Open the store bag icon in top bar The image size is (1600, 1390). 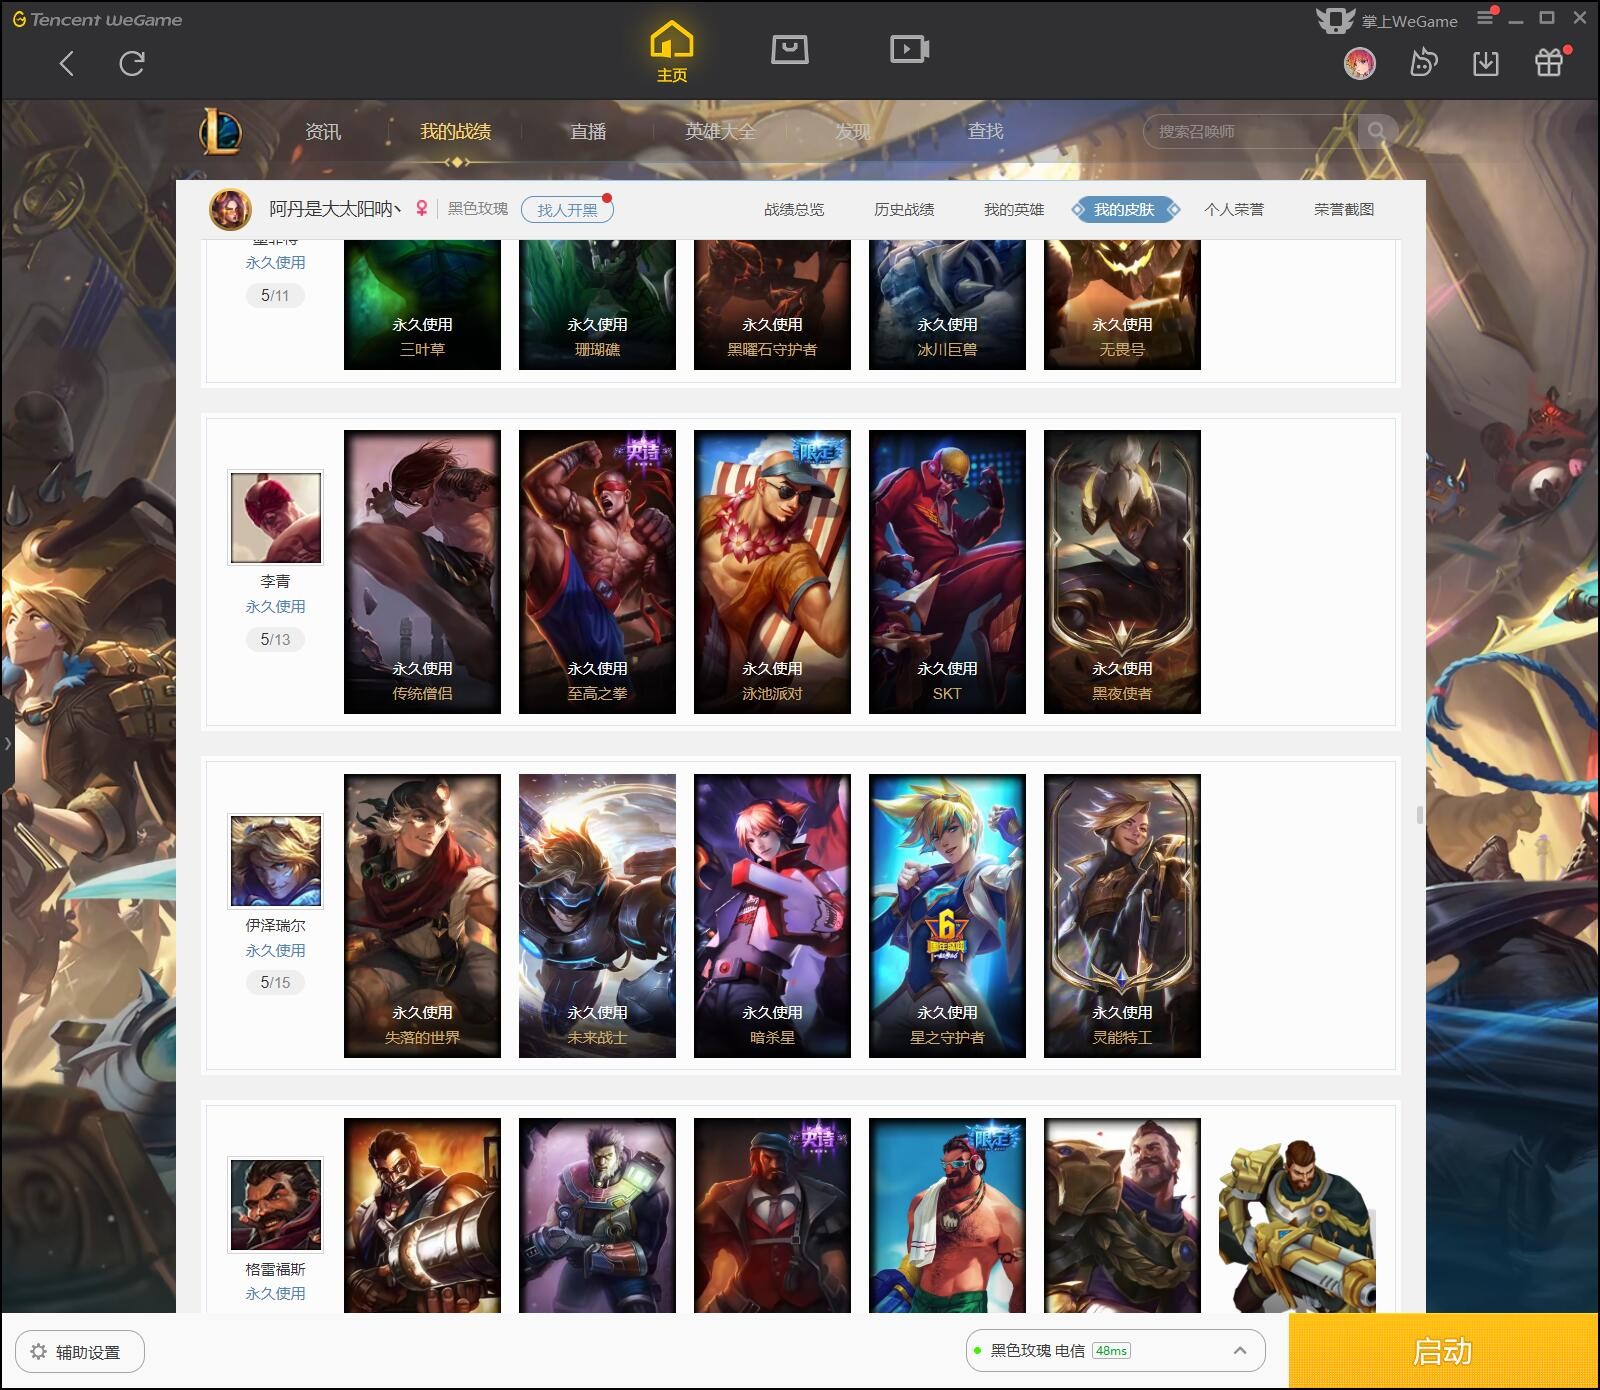(790, 49)
